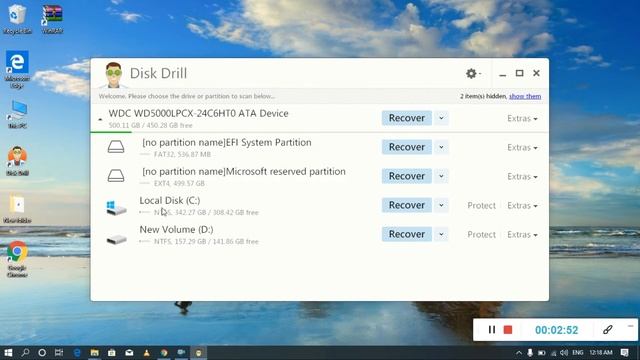Image resolution: width=640 pixels, height=360 pixels.
Task: Open the taskbar clock showing 12:18 AM
Action: click(x=601, y=353)
